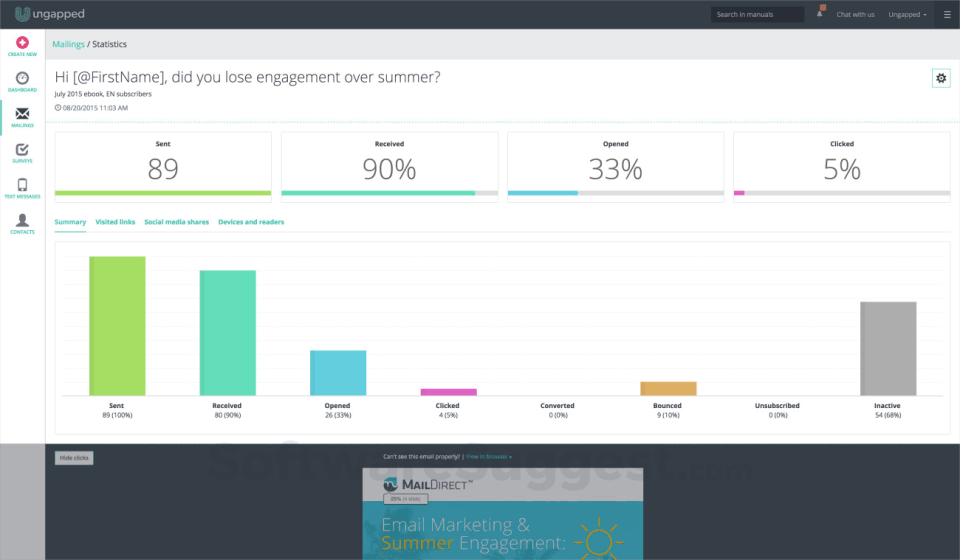Switch to Social media shares tab

[176, 222]
